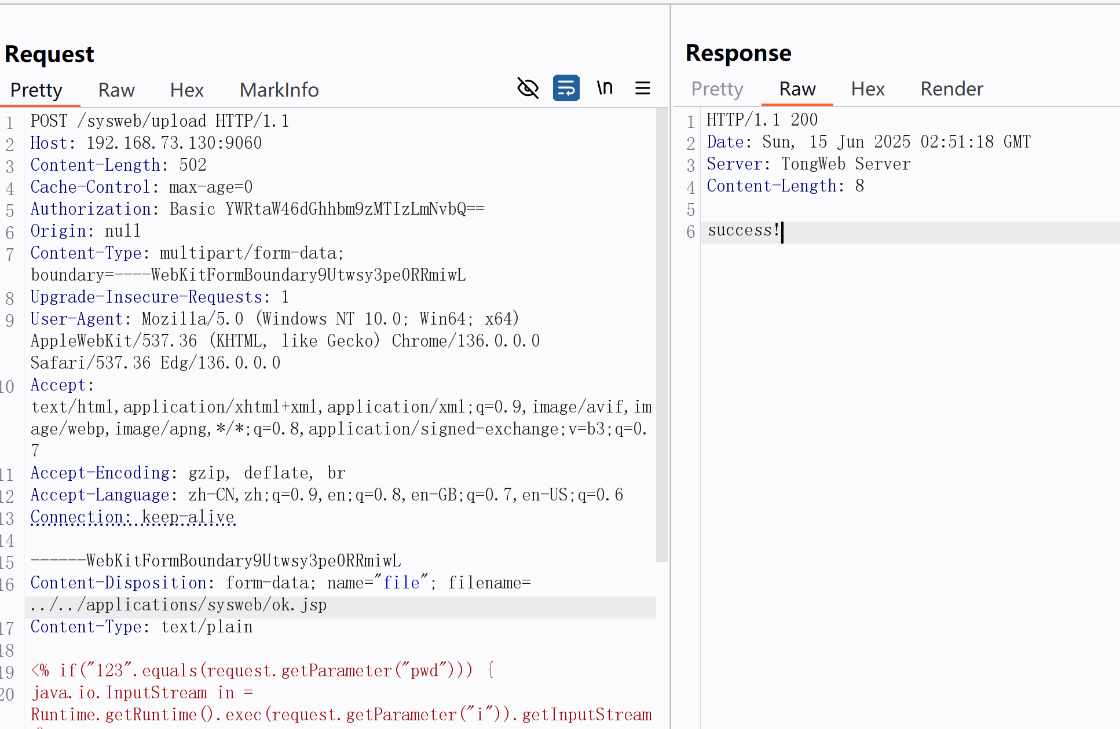Switch to the Request Pretty tab

point(36,90)
